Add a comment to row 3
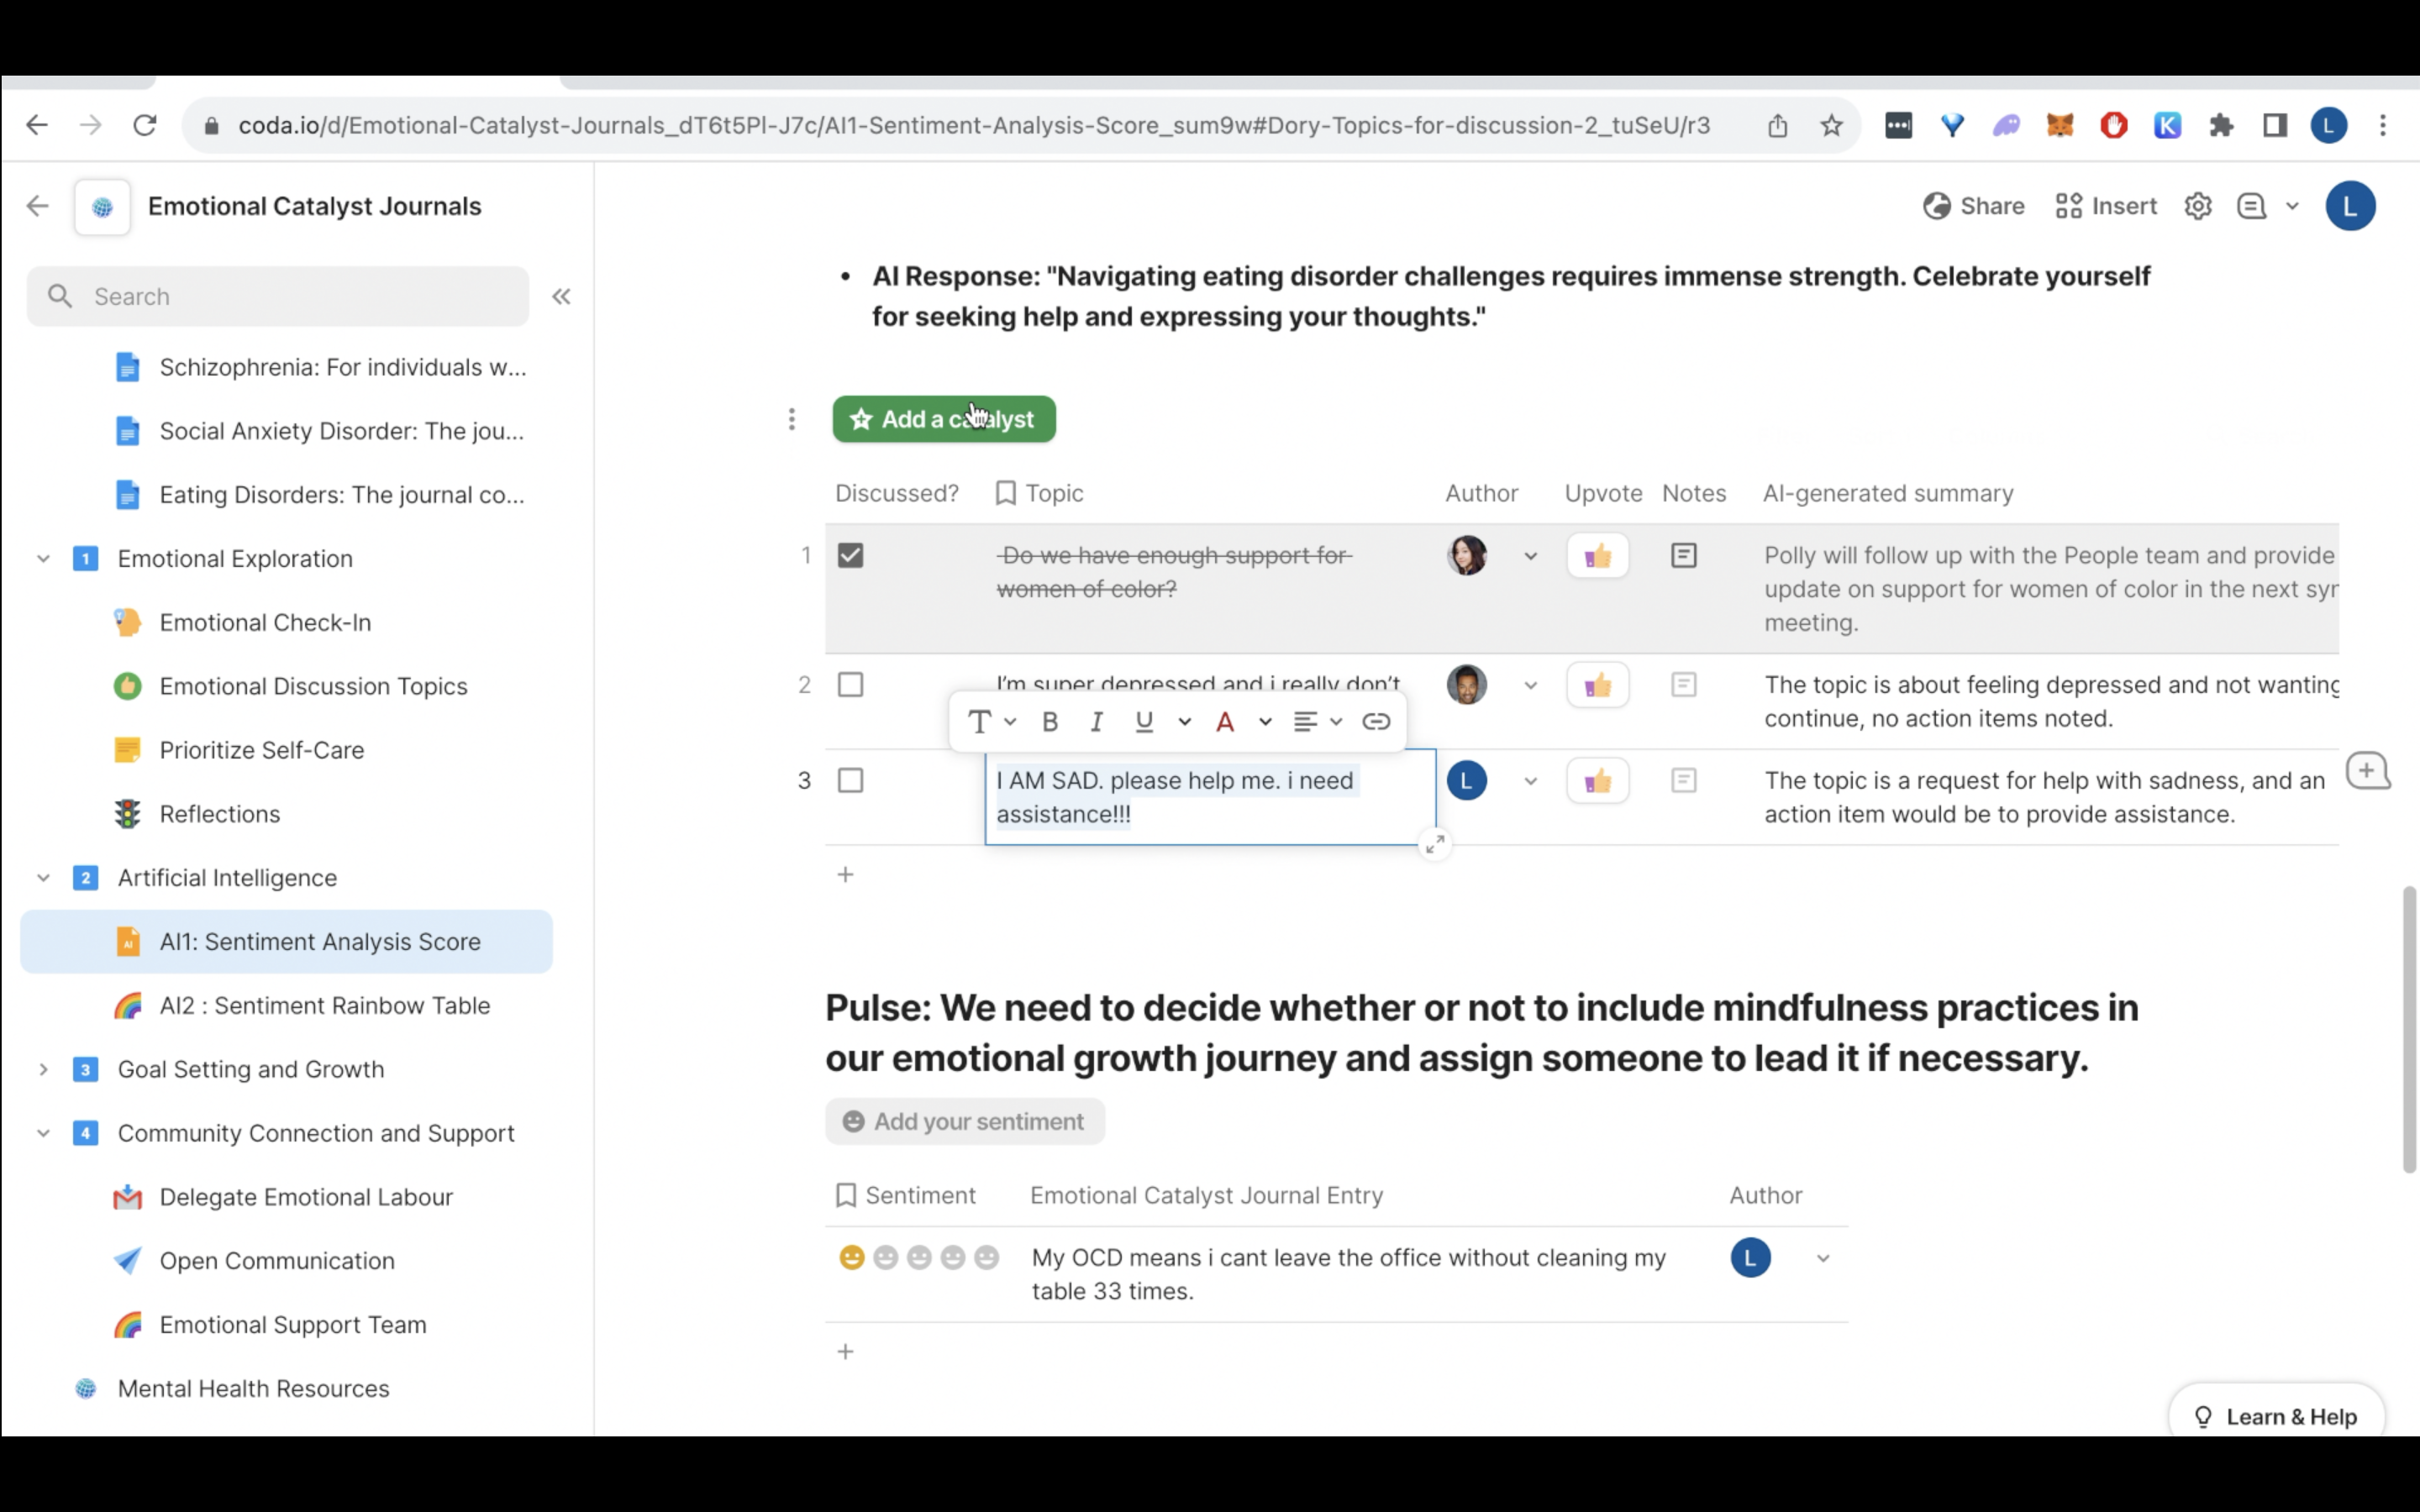 2367,772
